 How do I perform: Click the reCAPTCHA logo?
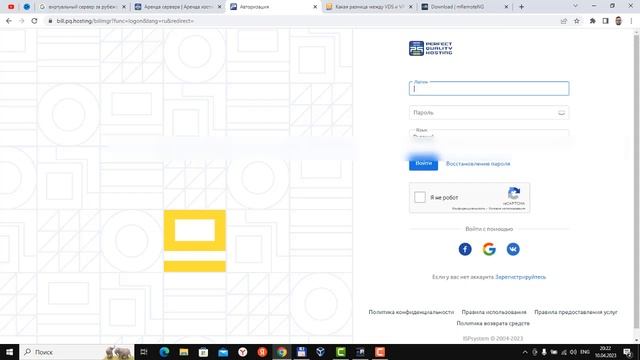tap(514, 193)
